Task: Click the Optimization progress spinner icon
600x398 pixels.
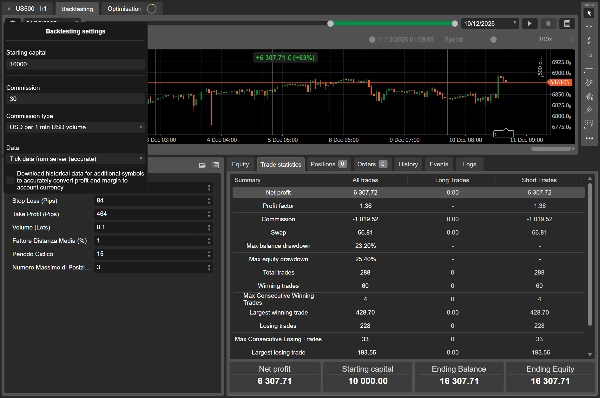Action: coord(152,8)
